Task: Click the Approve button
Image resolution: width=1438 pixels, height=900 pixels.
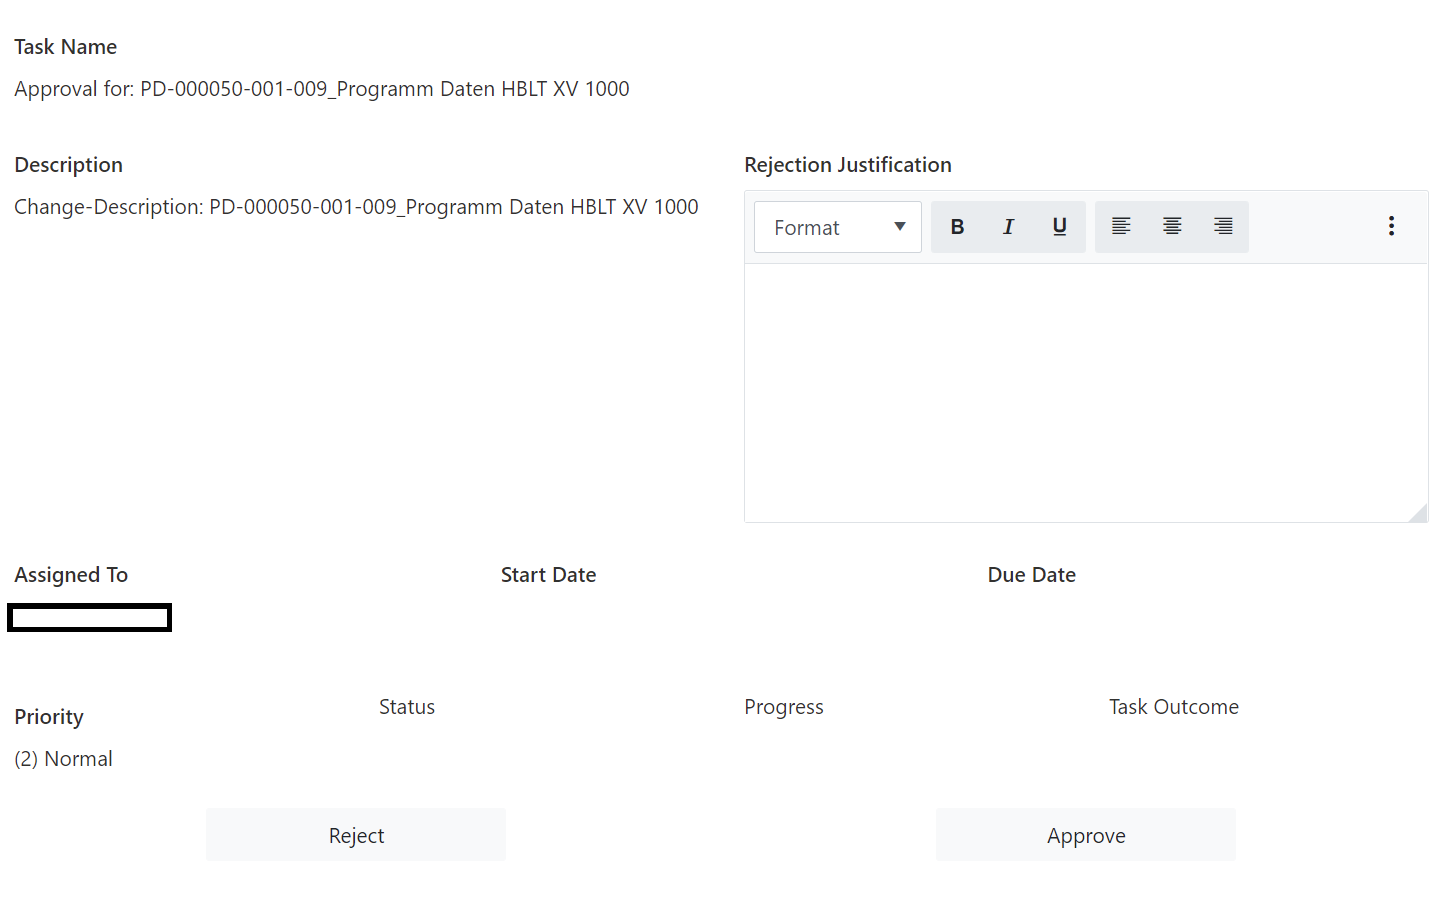Action: click(1086, 835)
